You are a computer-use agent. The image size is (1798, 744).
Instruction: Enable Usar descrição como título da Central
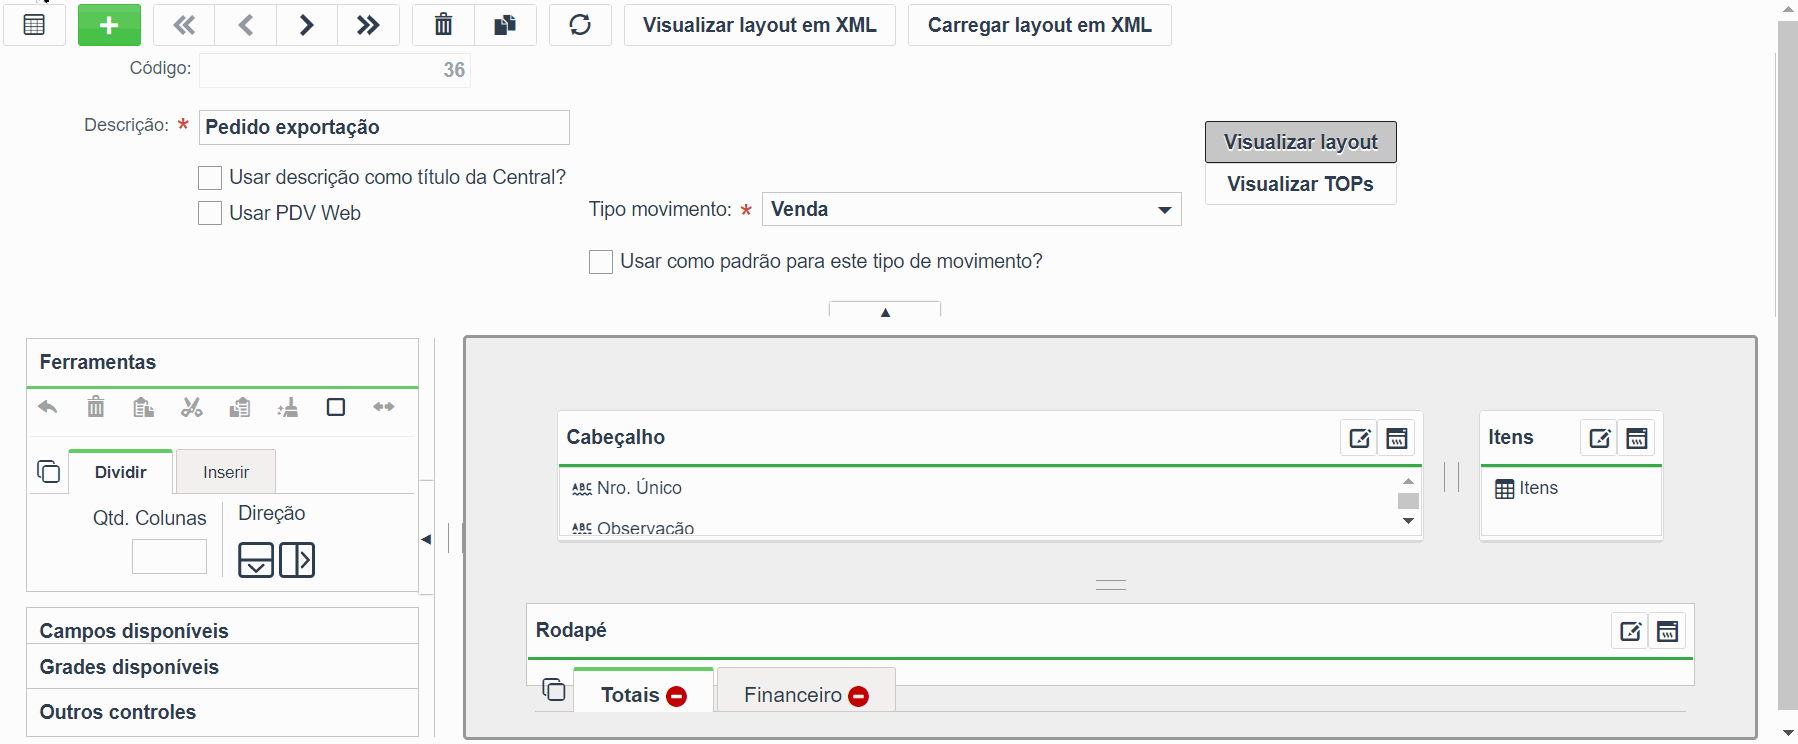pyautogui.click(x=210, y=178)
